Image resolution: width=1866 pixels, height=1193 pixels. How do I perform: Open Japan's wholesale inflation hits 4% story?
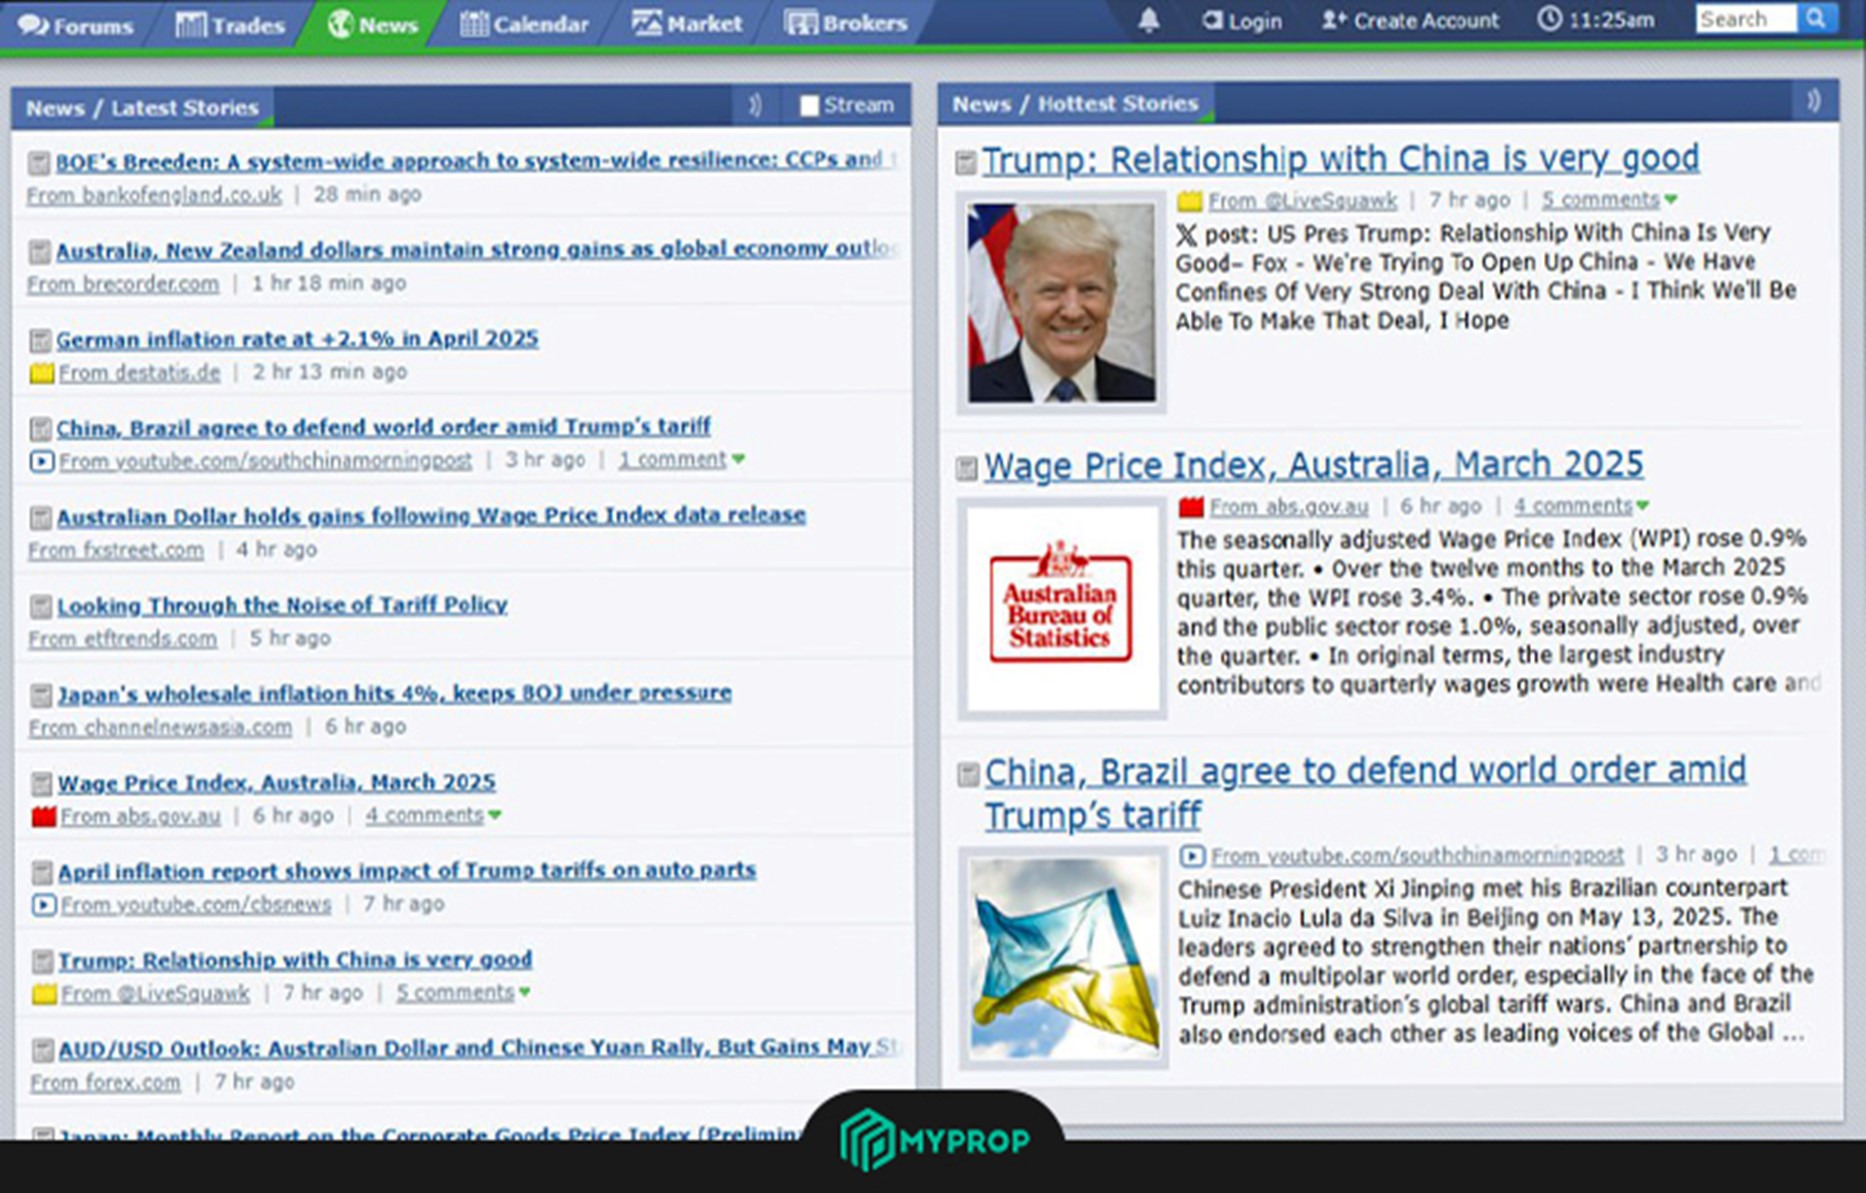coord(394,693)
